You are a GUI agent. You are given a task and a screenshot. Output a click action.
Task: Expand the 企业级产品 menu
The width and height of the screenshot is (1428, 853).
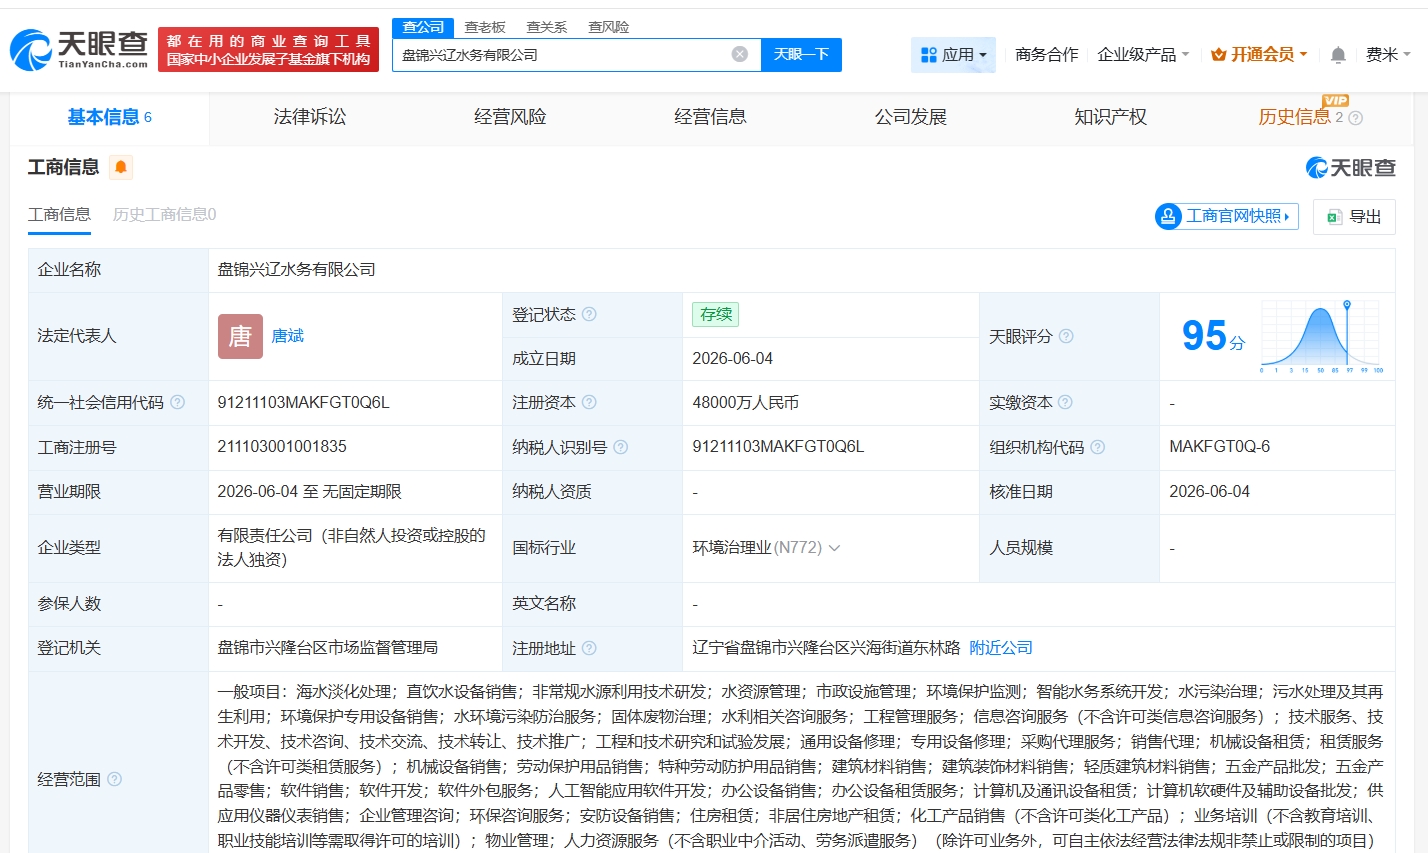1143,55
